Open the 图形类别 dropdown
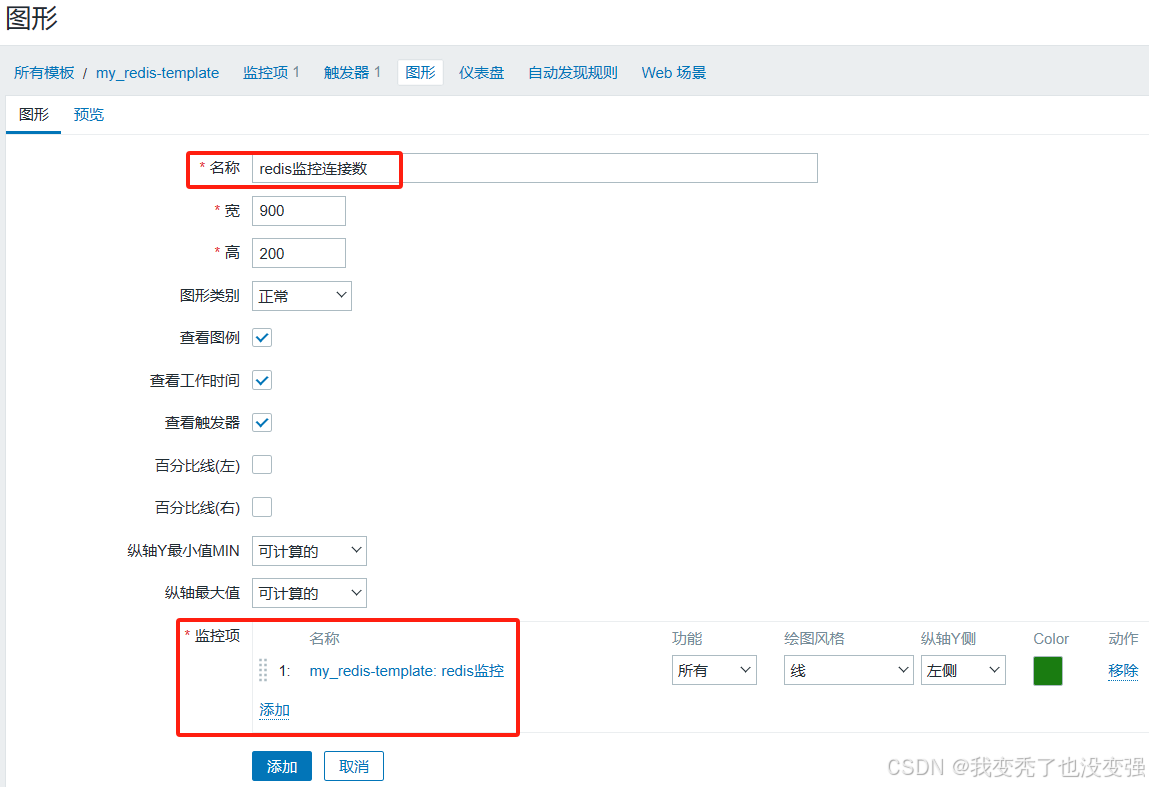Viewport: 1149px width, 787px height. pos(302,296)
